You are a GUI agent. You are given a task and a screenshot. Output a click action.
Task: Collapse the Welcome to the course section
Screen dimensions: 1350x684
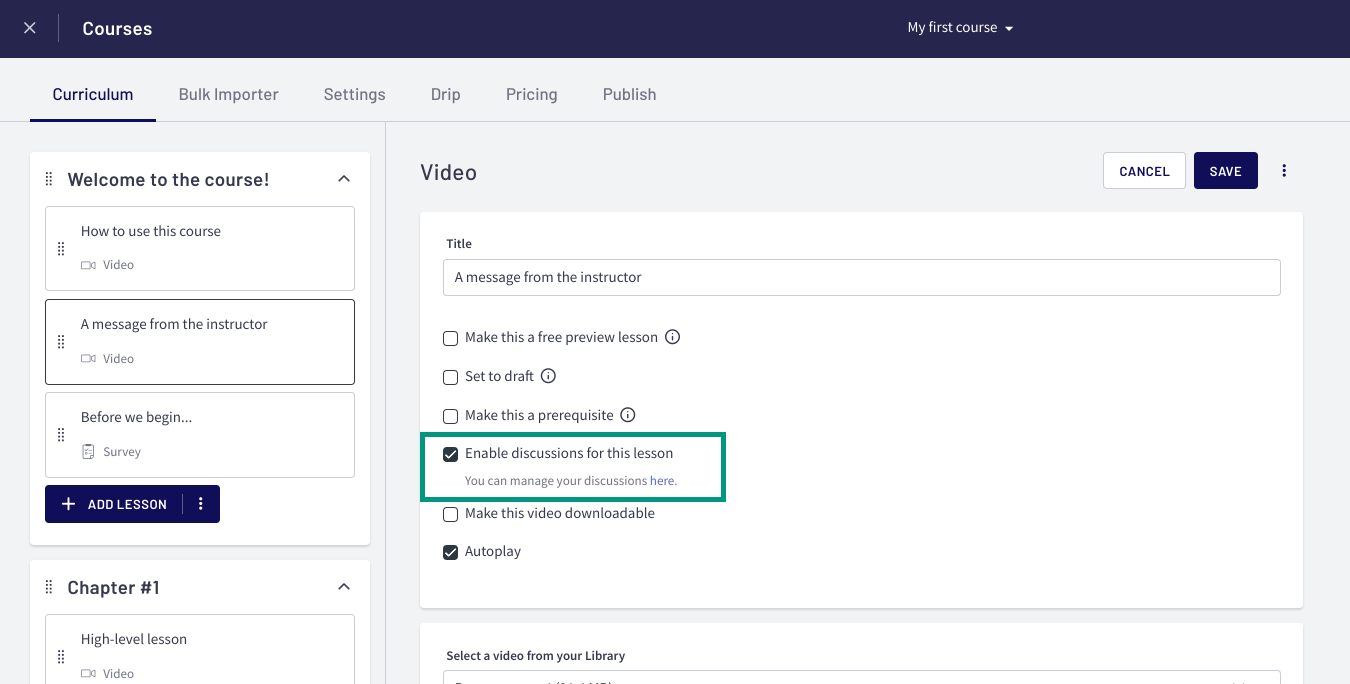[344, 179]
